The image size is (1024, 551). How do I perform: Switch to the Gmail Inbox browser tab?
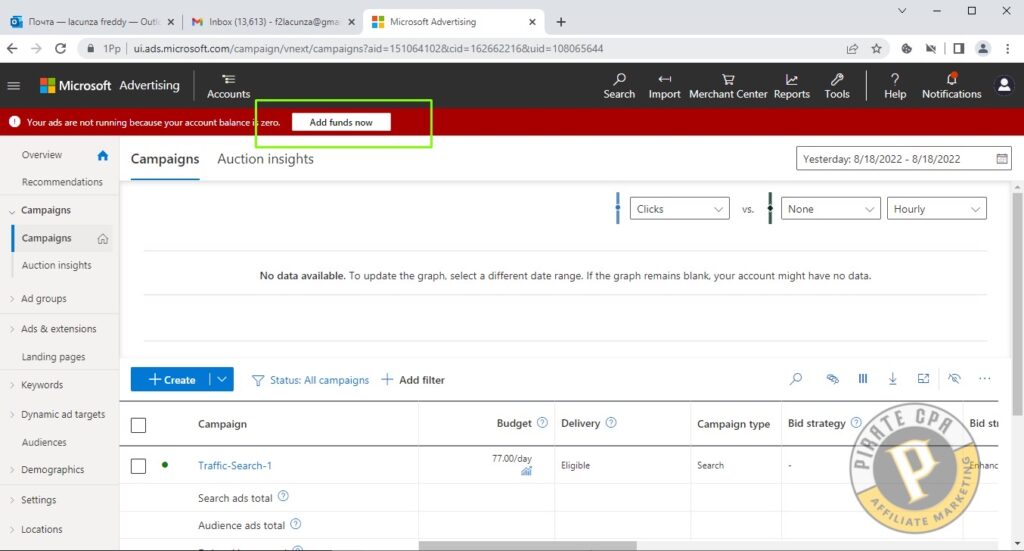tap(273, 22)
